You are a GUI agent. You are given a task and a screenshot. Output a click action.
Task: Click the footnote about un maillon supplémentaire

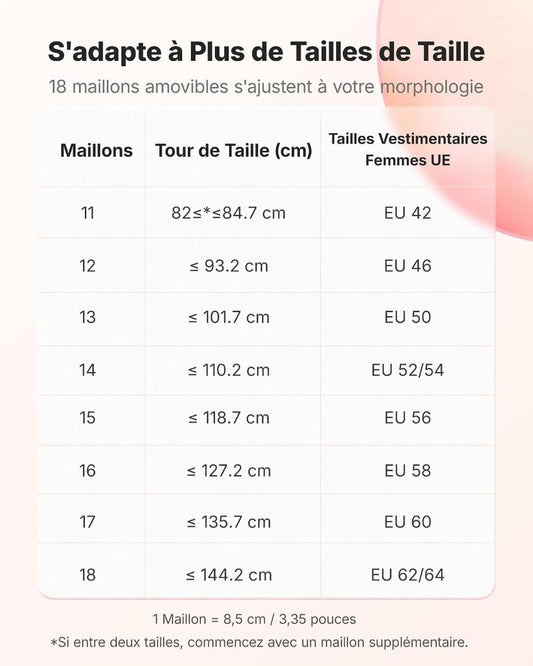tap(259, 642)
